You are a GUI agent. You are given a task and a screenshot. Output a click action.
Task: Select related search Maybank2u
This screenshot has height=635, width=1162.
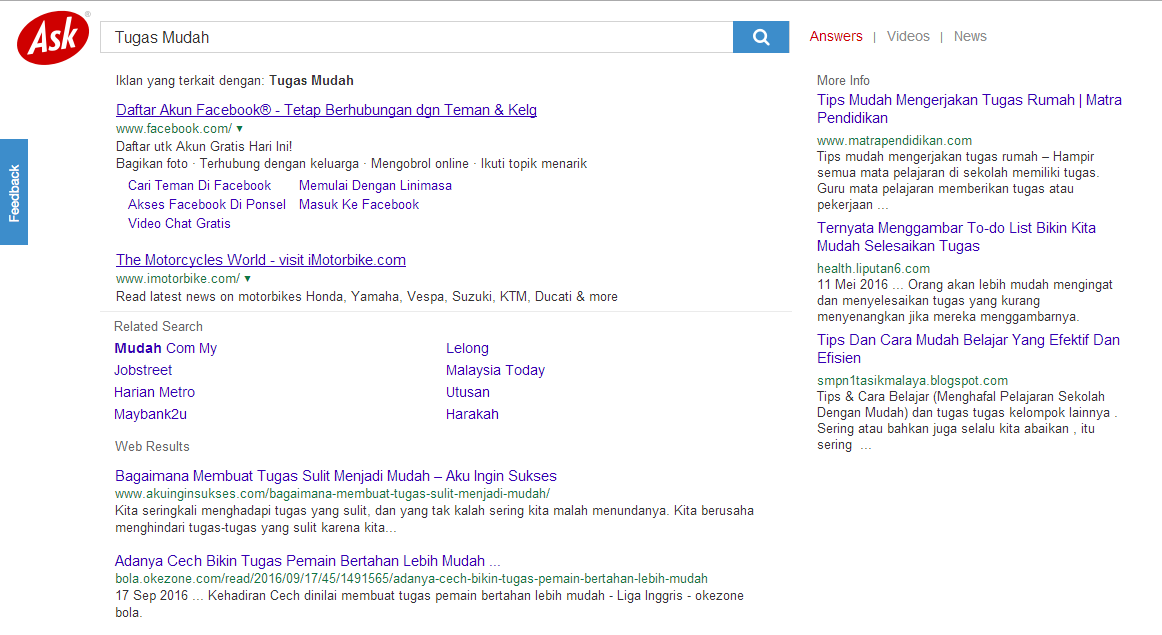[150, 414]
